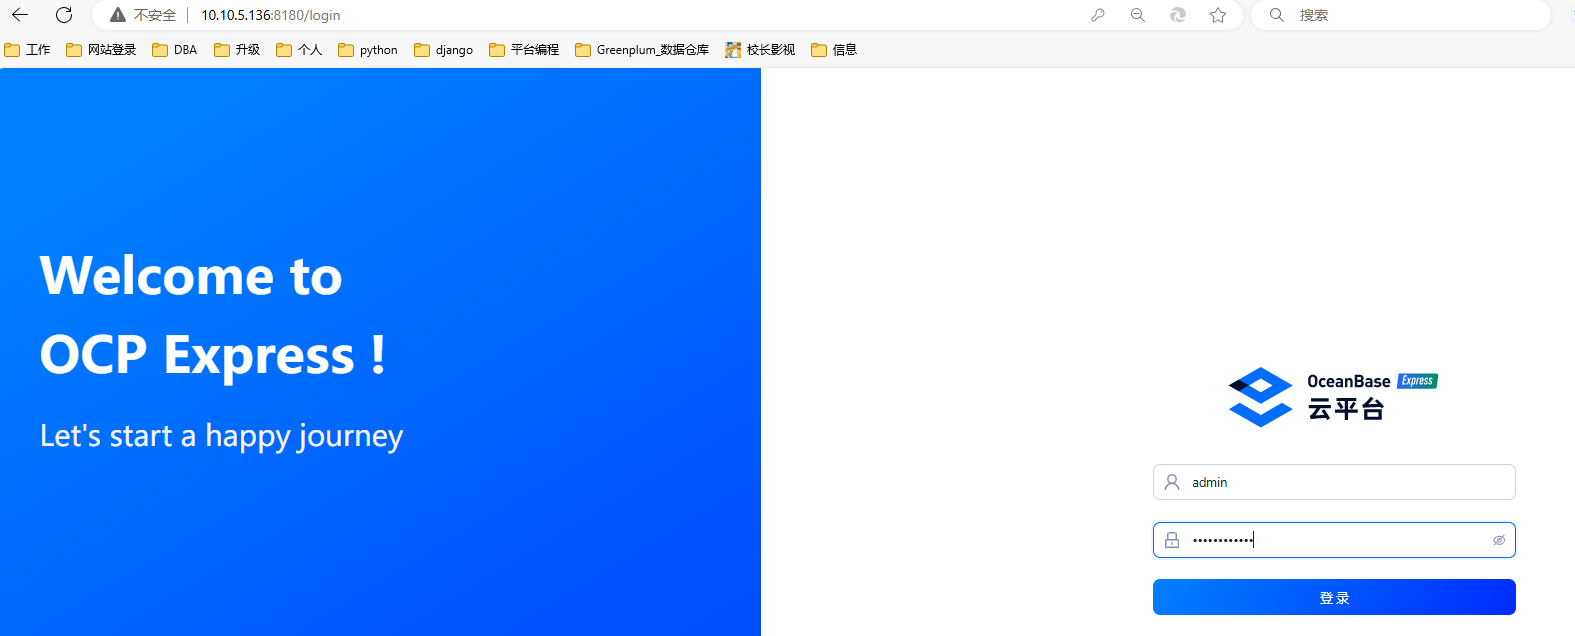Viewport: 1575px width, 636px height.
Task: Click the not-secure warning triangle icon
Action: [118, 15]
